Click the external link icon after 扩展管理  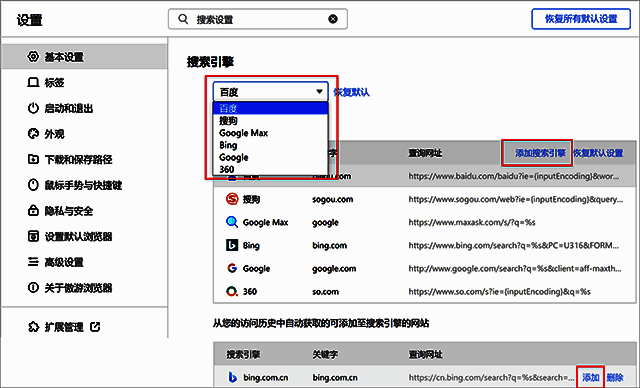[95, 326]
